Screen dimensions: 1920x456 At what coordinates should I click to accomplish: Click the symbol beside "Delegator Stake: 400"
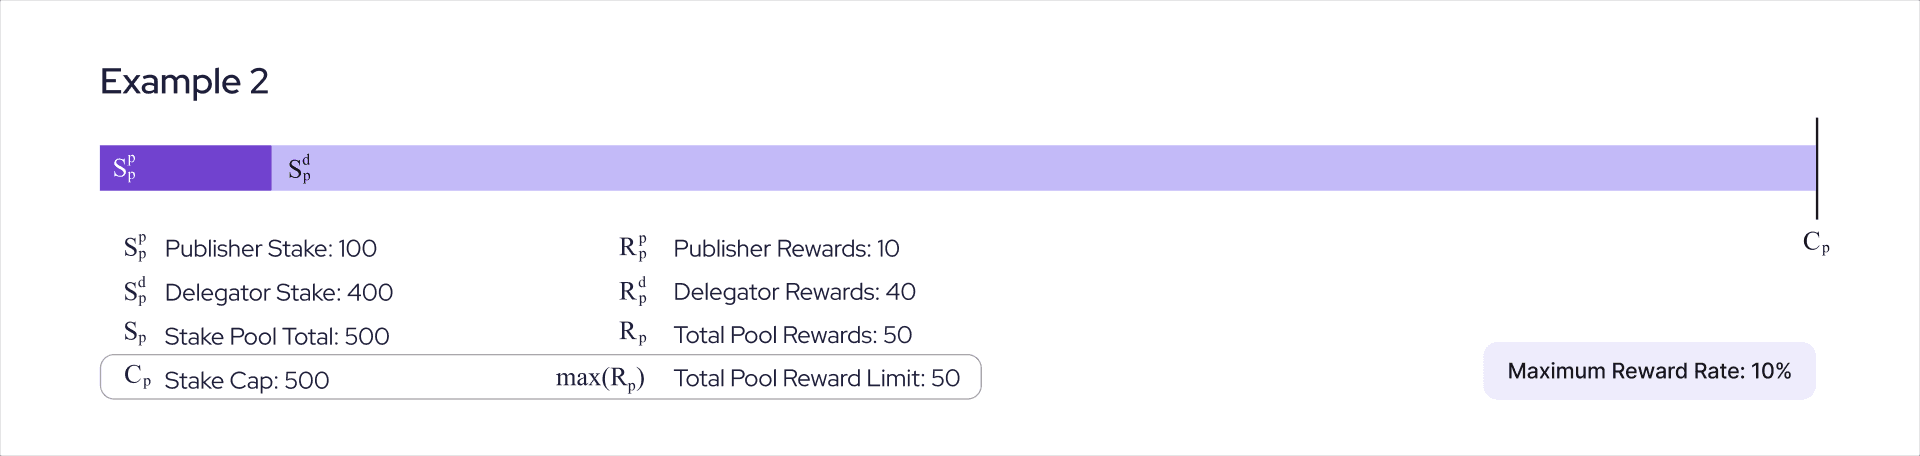point(136,292)
